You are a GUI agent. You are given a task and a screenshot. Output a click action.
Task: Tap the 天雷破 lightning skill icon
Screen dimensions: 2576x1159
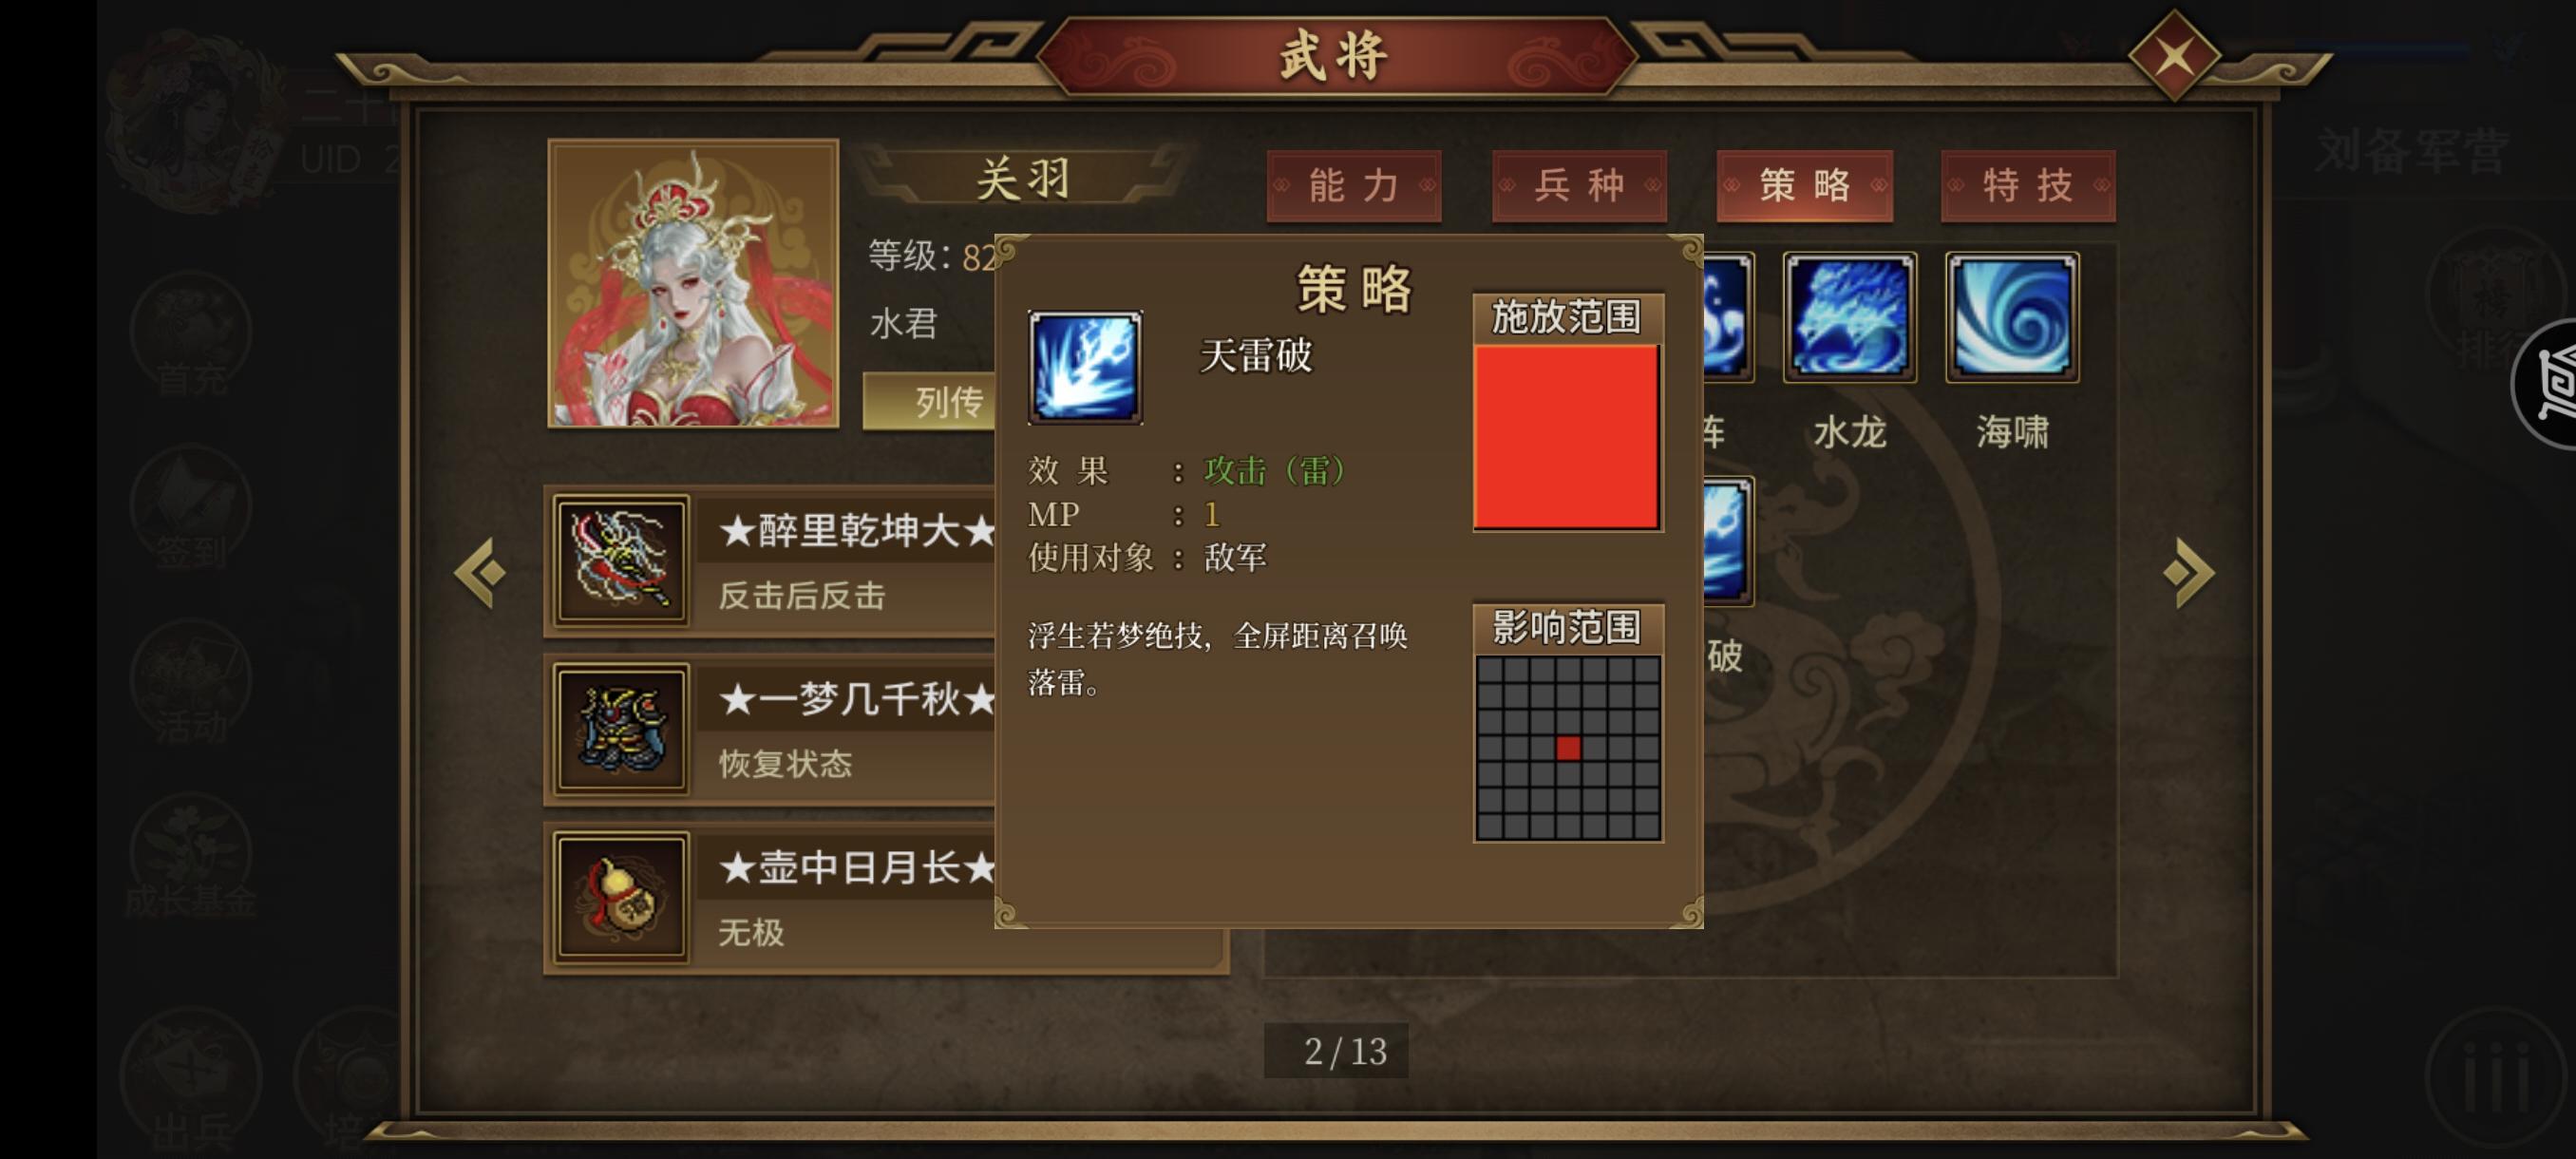pos(1085,367)
